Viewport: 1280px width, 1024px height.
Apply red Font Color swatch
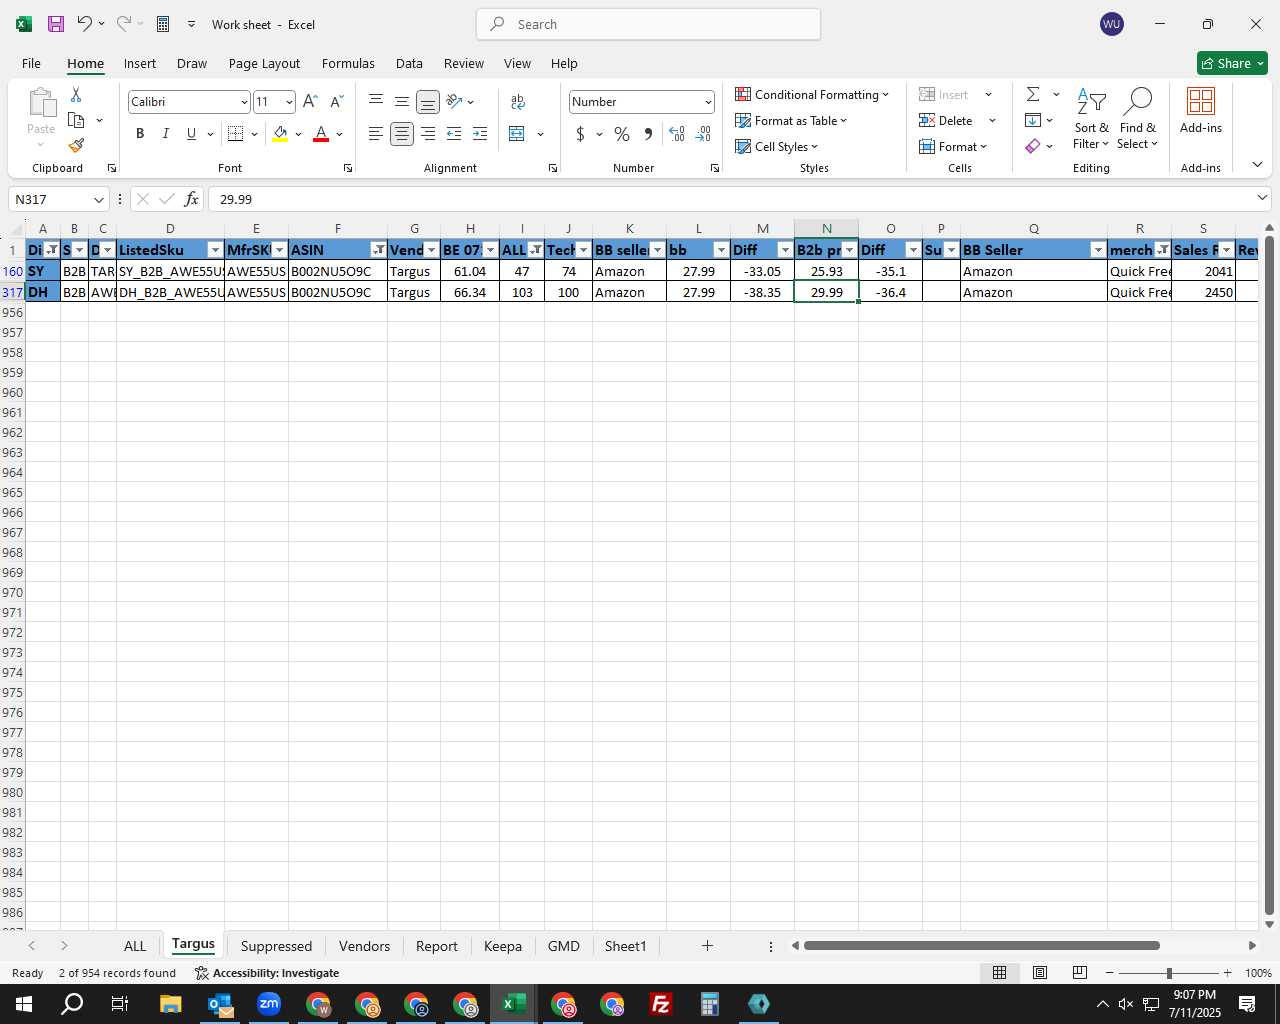coord(321,134)
